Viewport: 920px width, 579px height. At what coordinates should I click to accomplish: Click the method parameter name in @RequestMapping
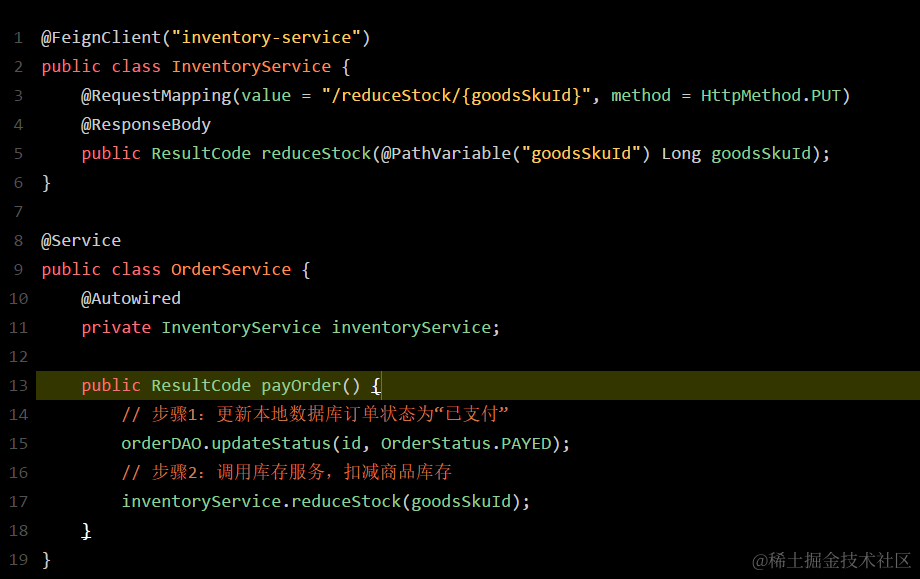coord(641,96)
